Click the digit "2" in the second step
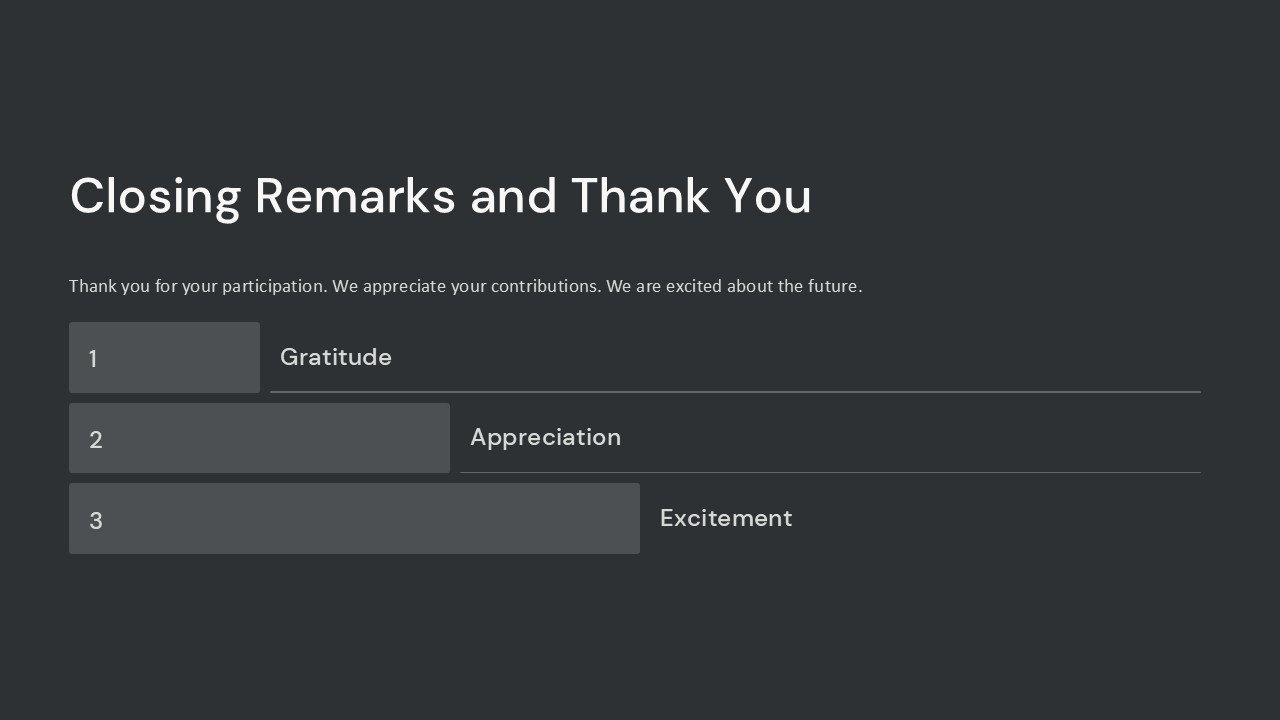Image resolution: width=1280 pixels, height=720 pixels. click(96, 440)
